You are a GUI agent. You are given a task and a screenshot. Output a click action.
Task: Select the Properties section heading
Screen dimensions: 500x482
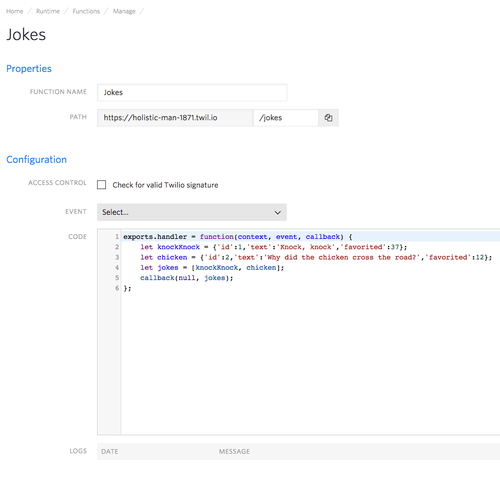[29, 69]
